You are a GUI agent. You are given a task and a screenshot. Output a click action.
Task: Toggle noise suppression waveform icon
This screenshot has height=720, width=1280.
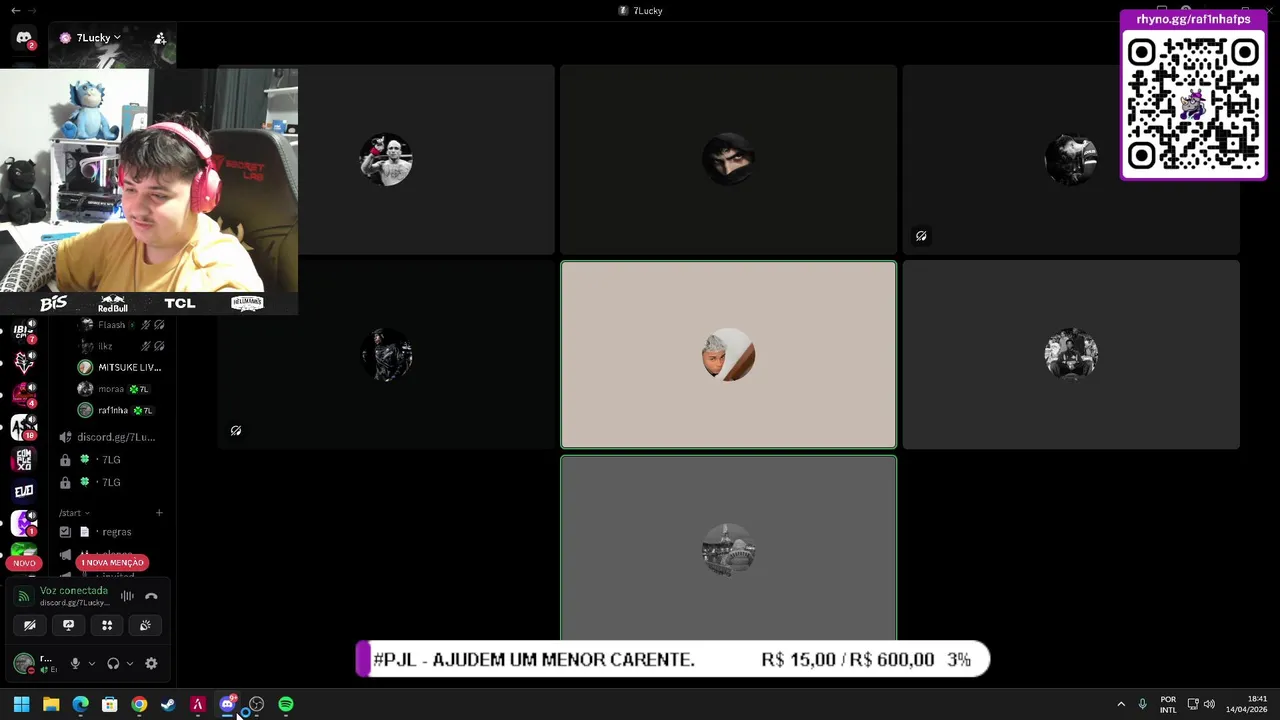pyautogui.click(x=127, y=597)
